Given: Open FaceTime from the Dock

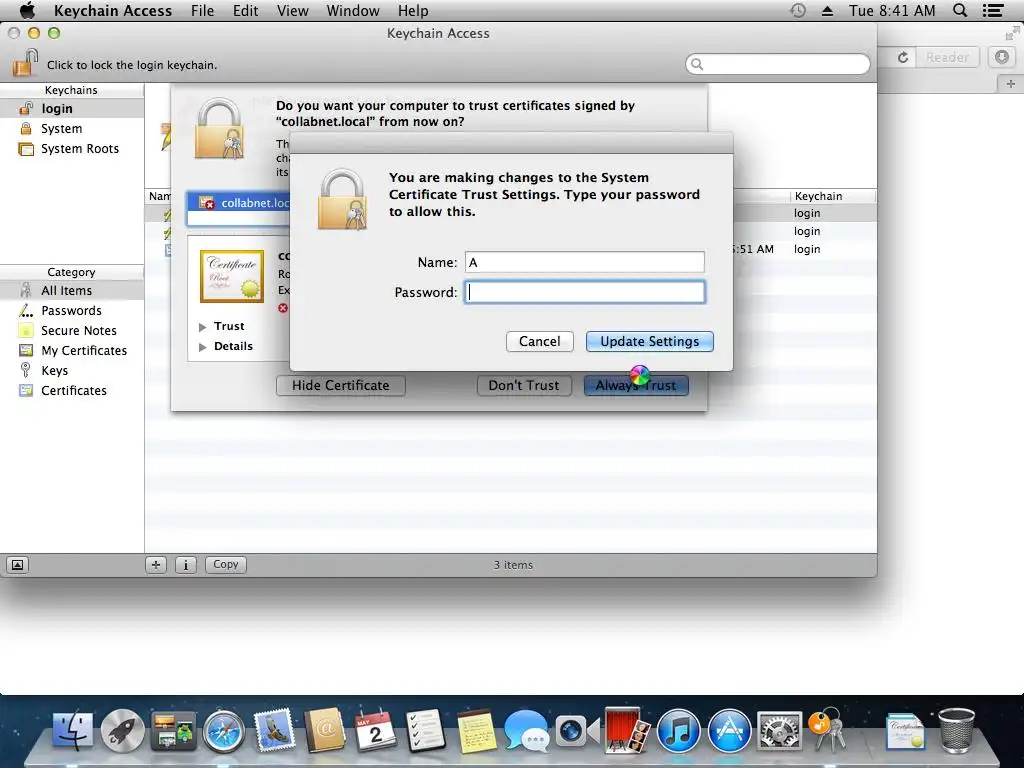Looking at the screenshot, I should [577, 731].
